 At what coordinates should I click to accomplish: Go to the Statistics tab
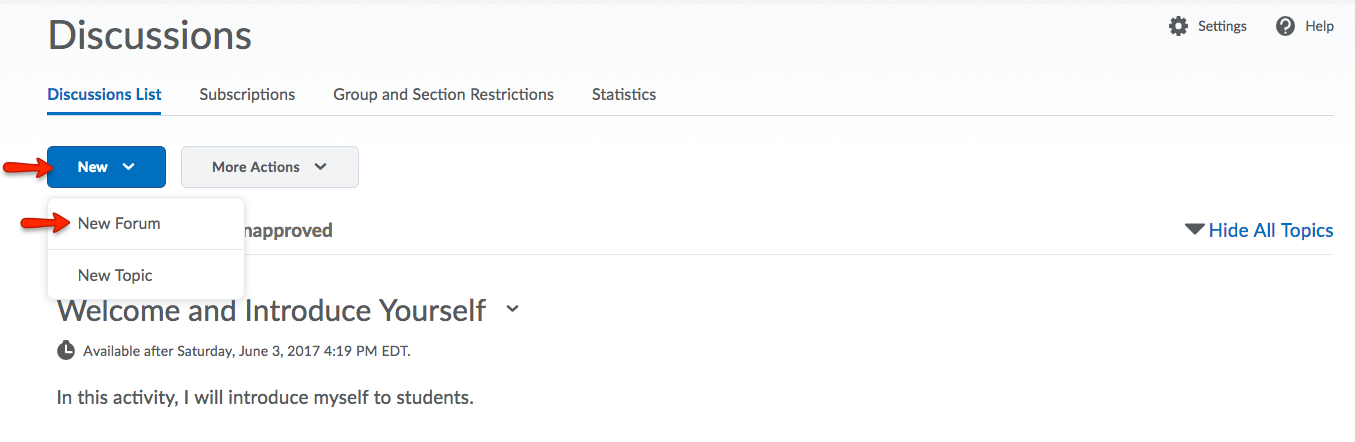click(x=624, y=94)
